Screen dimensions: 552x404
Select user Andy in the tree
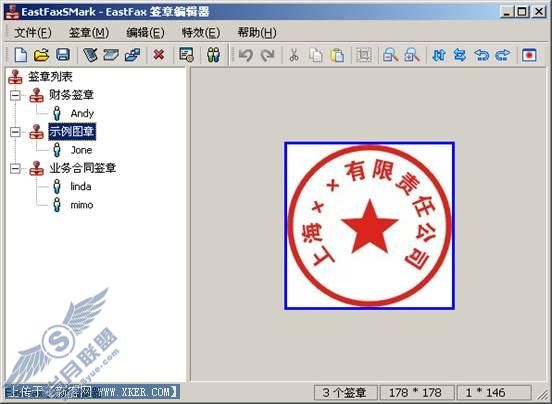point(82,114)
